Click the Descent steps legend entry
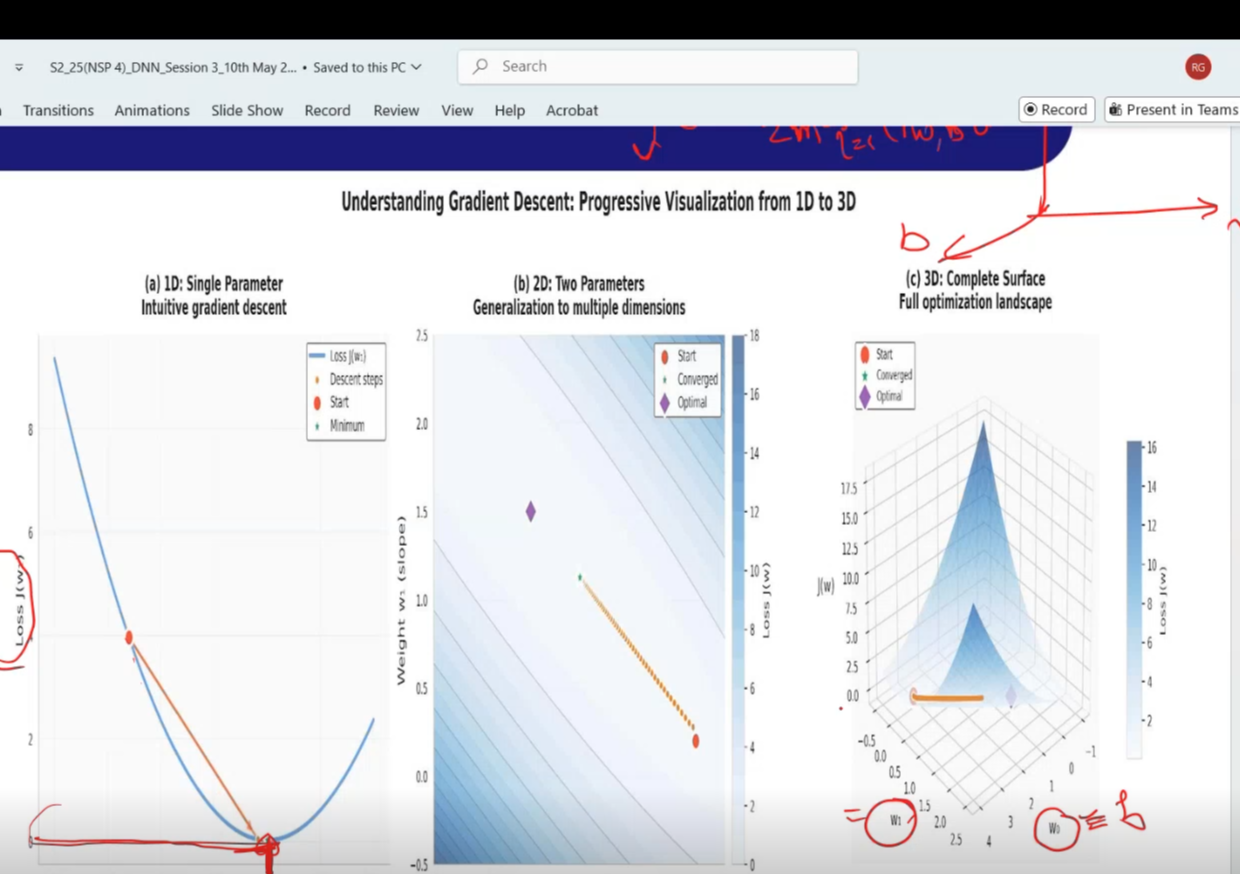 (346, 379)
